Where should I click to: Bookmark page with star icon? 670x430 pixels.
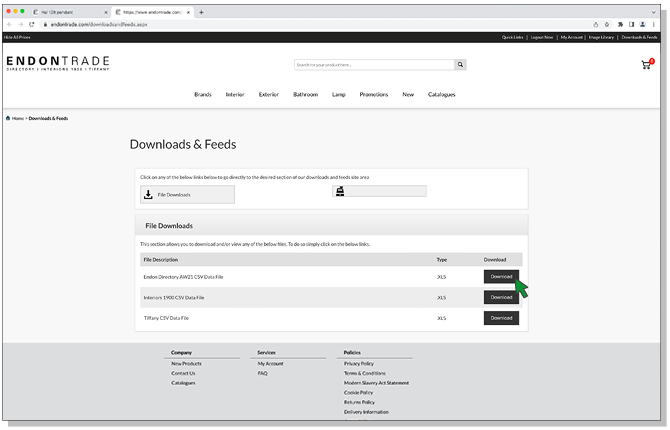pos(606,24)
